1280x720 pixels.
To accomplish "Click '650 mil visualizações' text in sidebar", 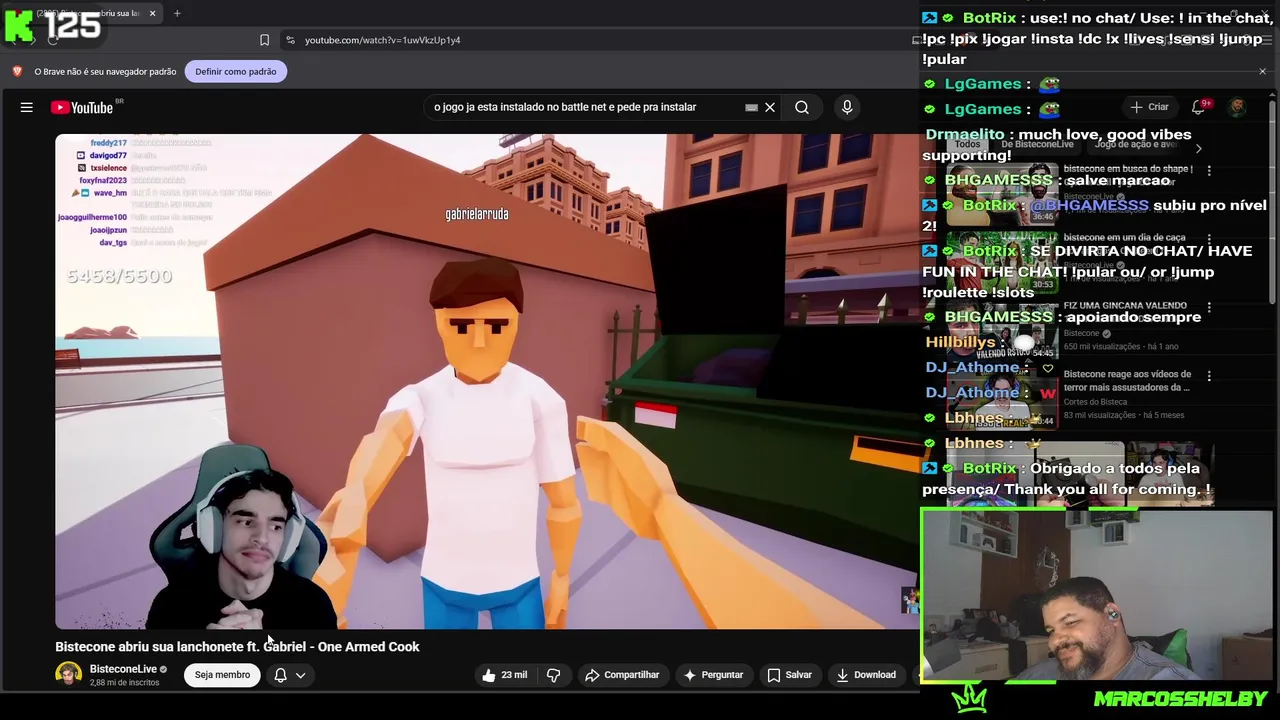I will [1102, 347].
